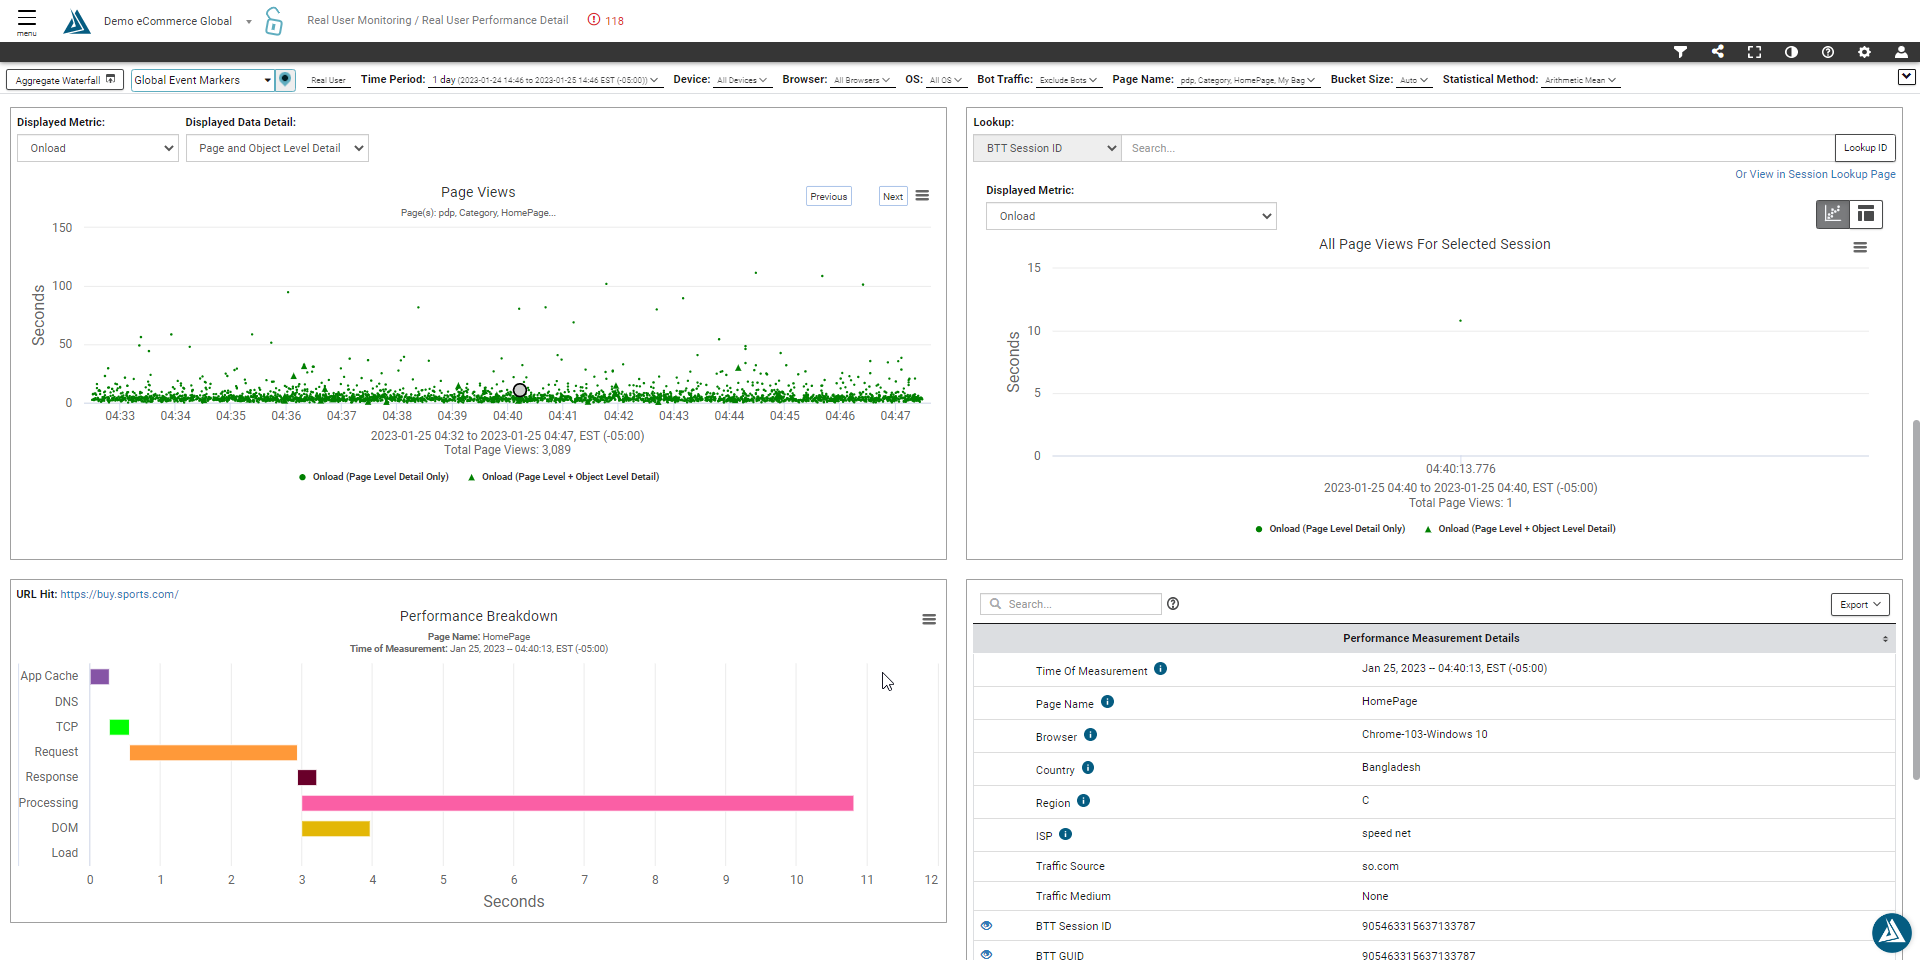Click the Next page views button

point(893,196)
